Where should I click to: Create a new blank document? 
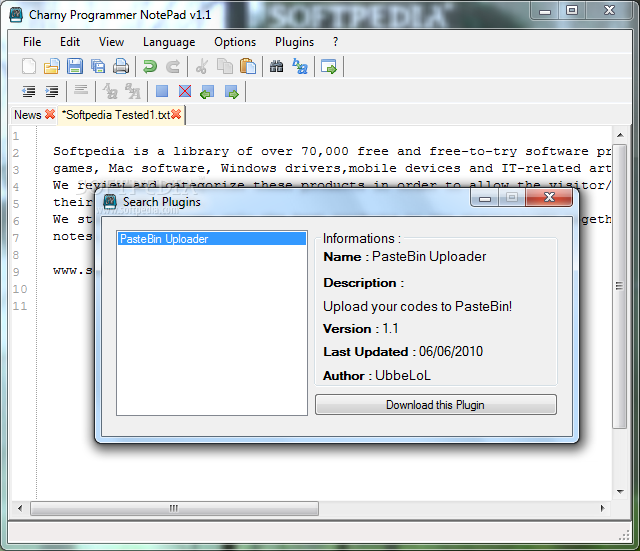29,67
